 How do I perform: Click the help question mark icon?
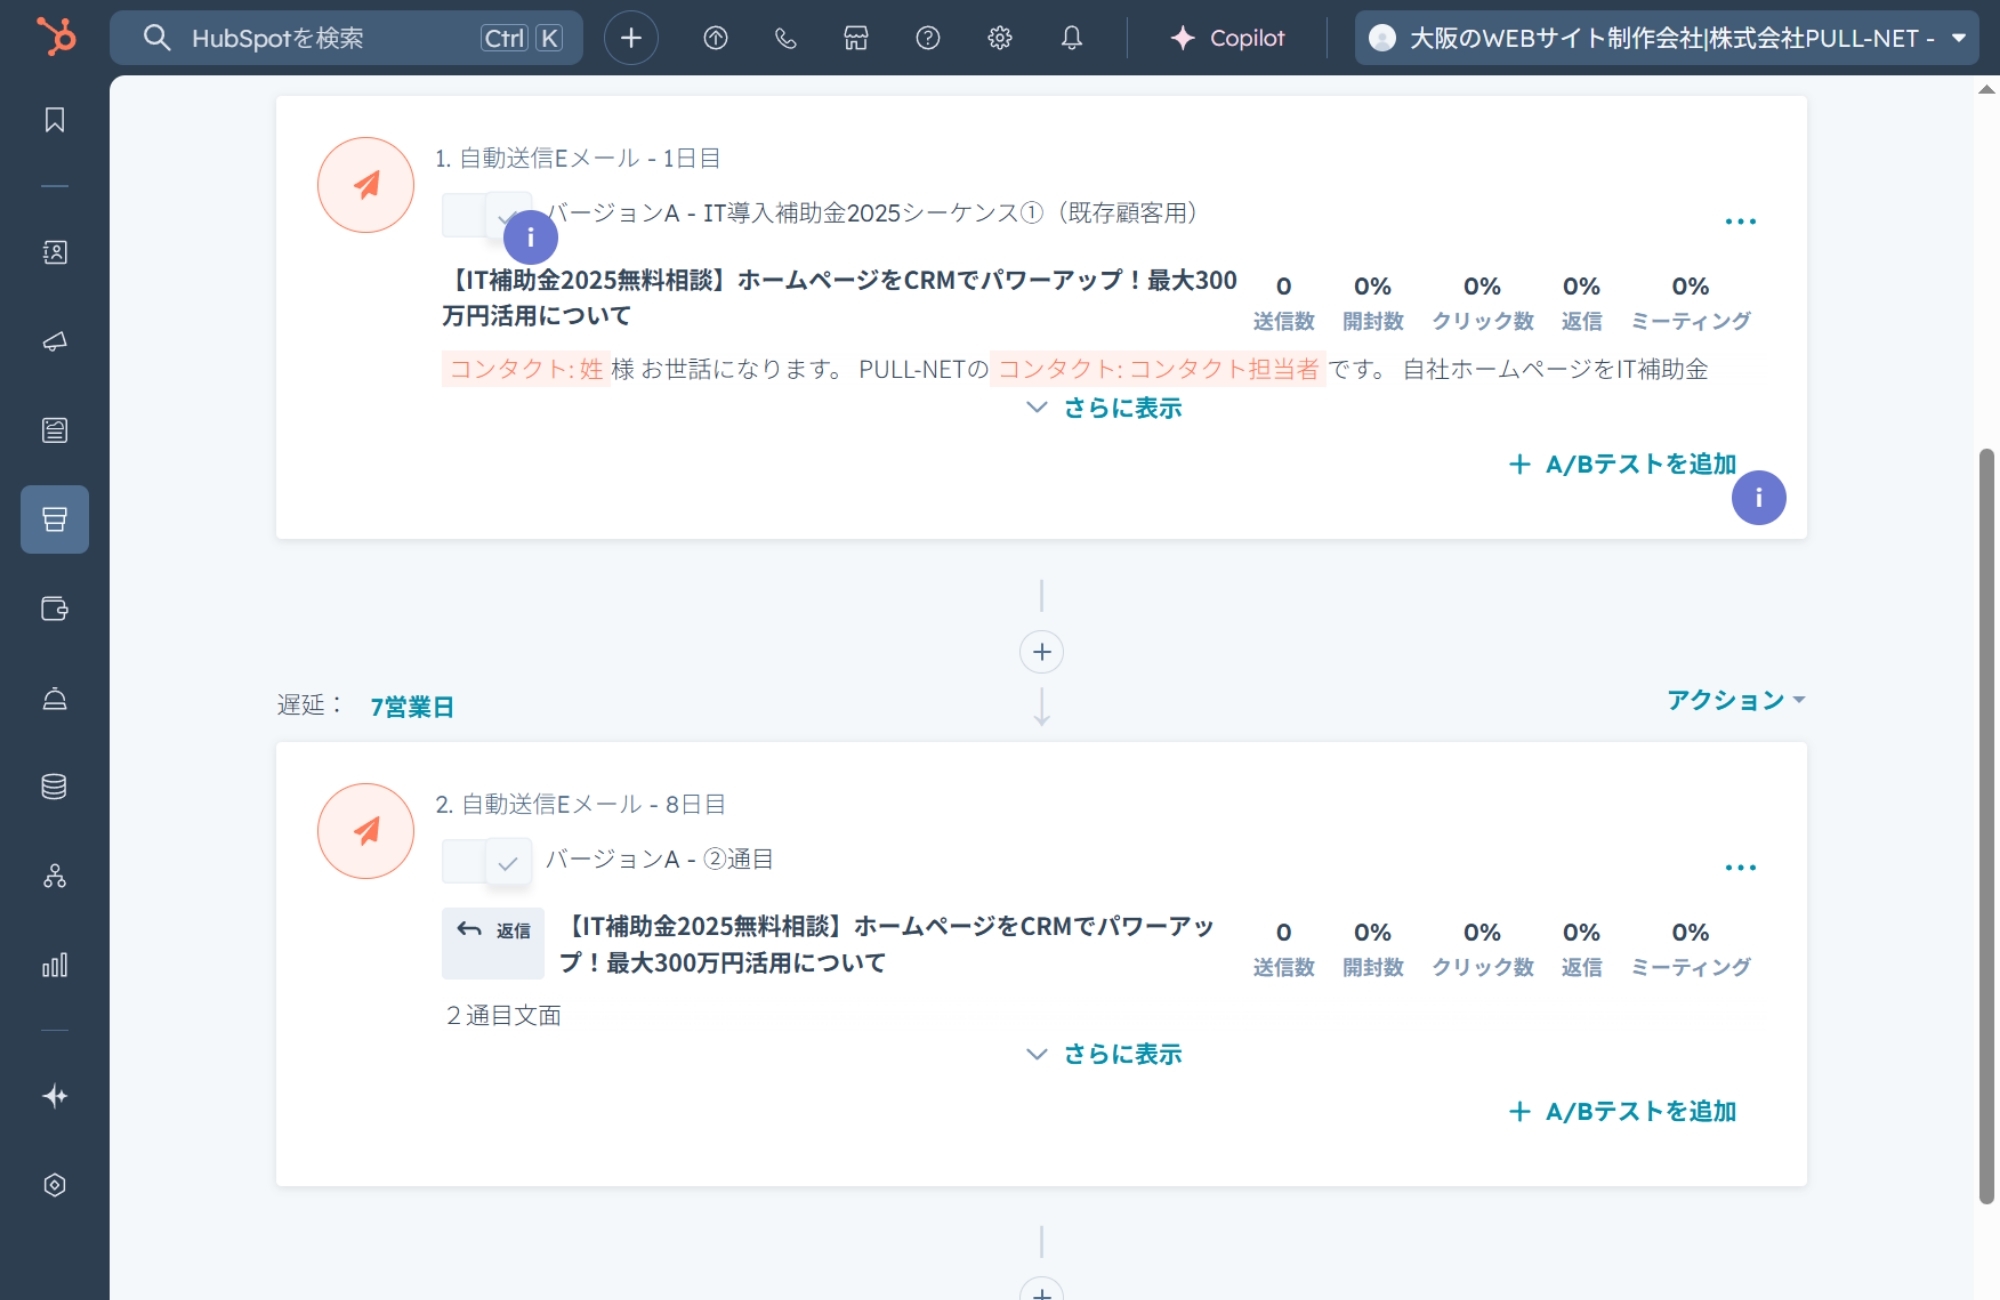(x=928, y=38)
